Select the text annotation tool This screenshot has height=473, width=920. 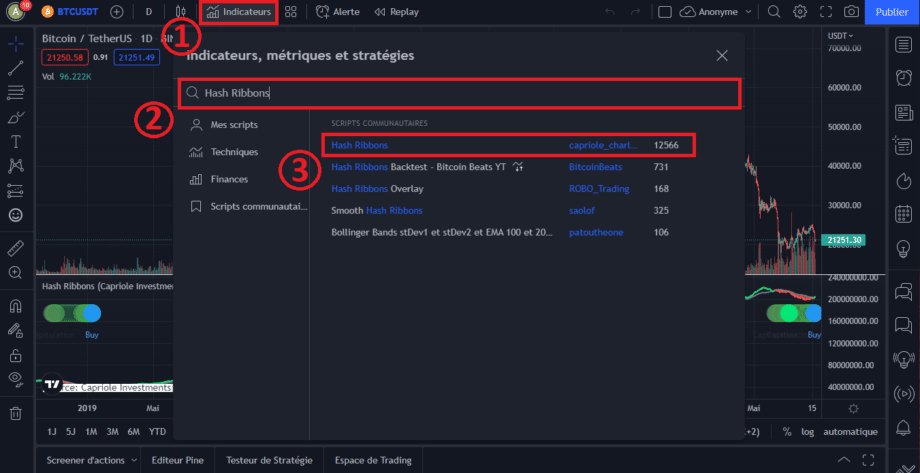(16, 141)
